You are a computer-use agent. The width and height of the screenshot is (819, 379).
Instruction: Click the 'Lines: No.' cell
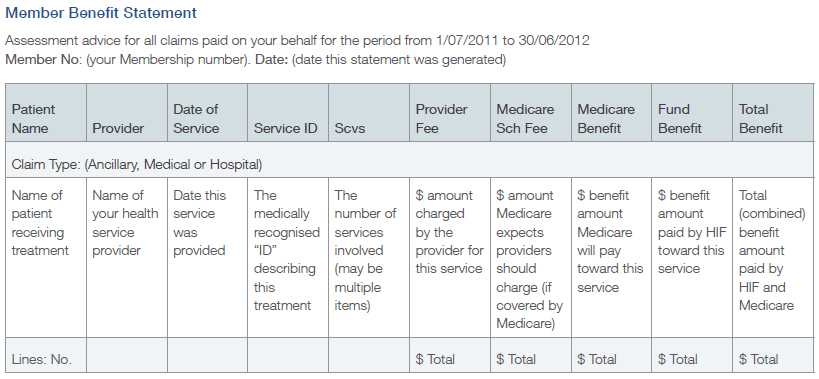point(46,355)
